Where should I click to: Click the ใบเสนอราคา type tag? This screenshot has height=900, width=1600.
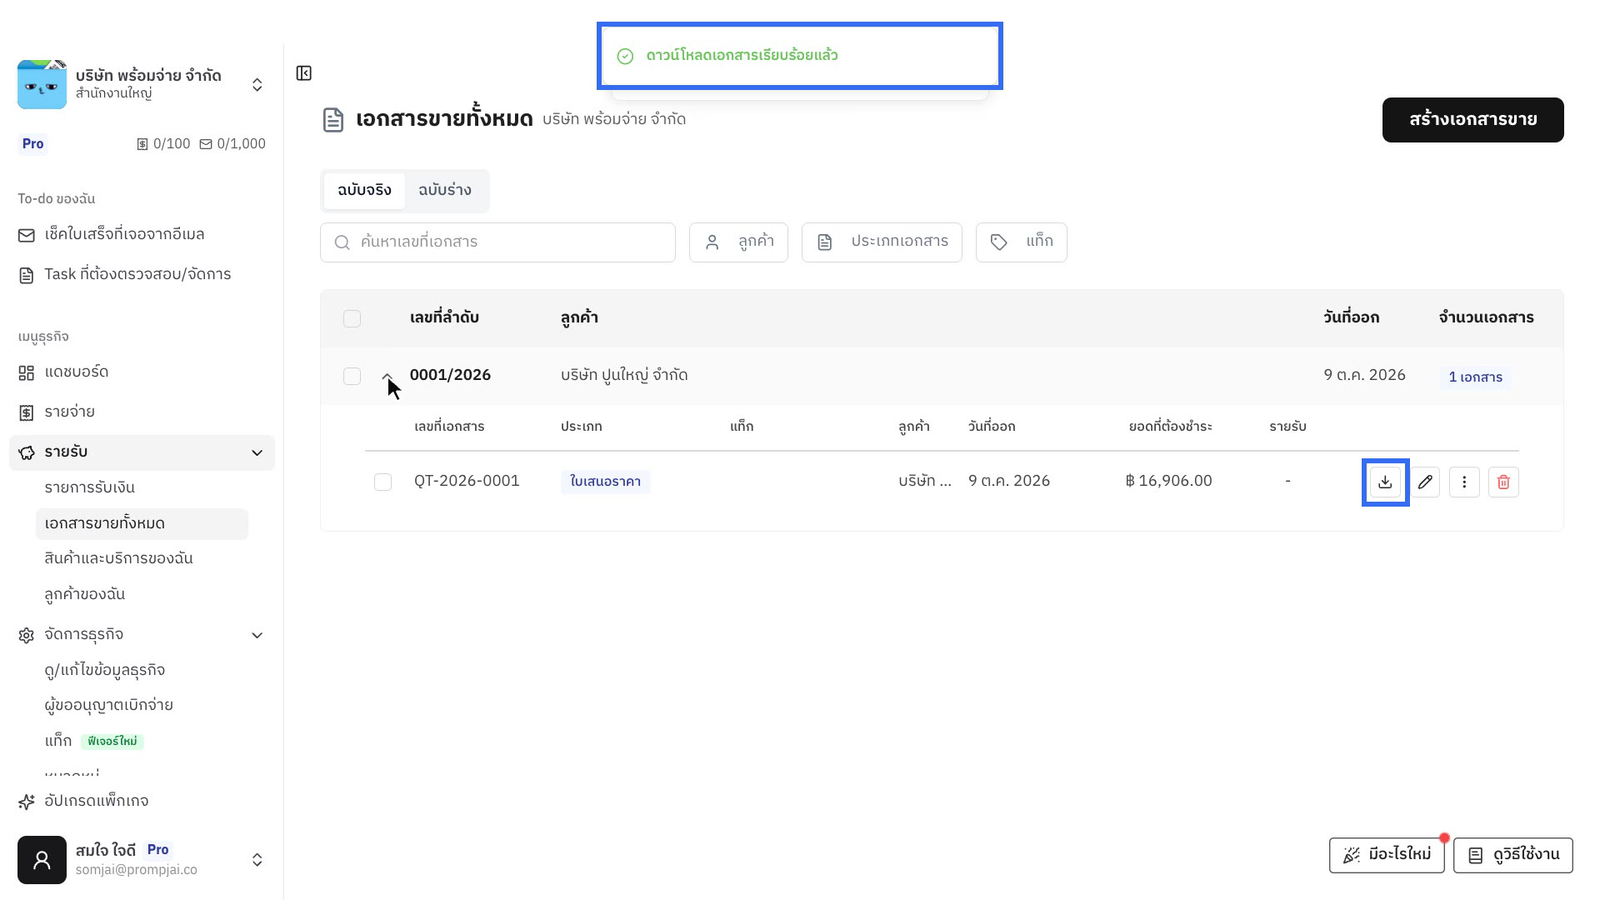pyautogui.click(x=605, y=482)
